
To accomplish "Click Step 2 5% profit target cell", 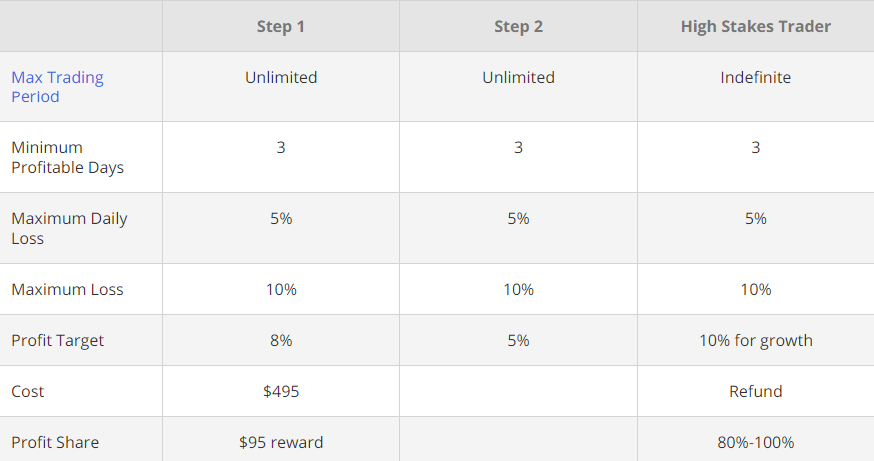I will 518,341.
